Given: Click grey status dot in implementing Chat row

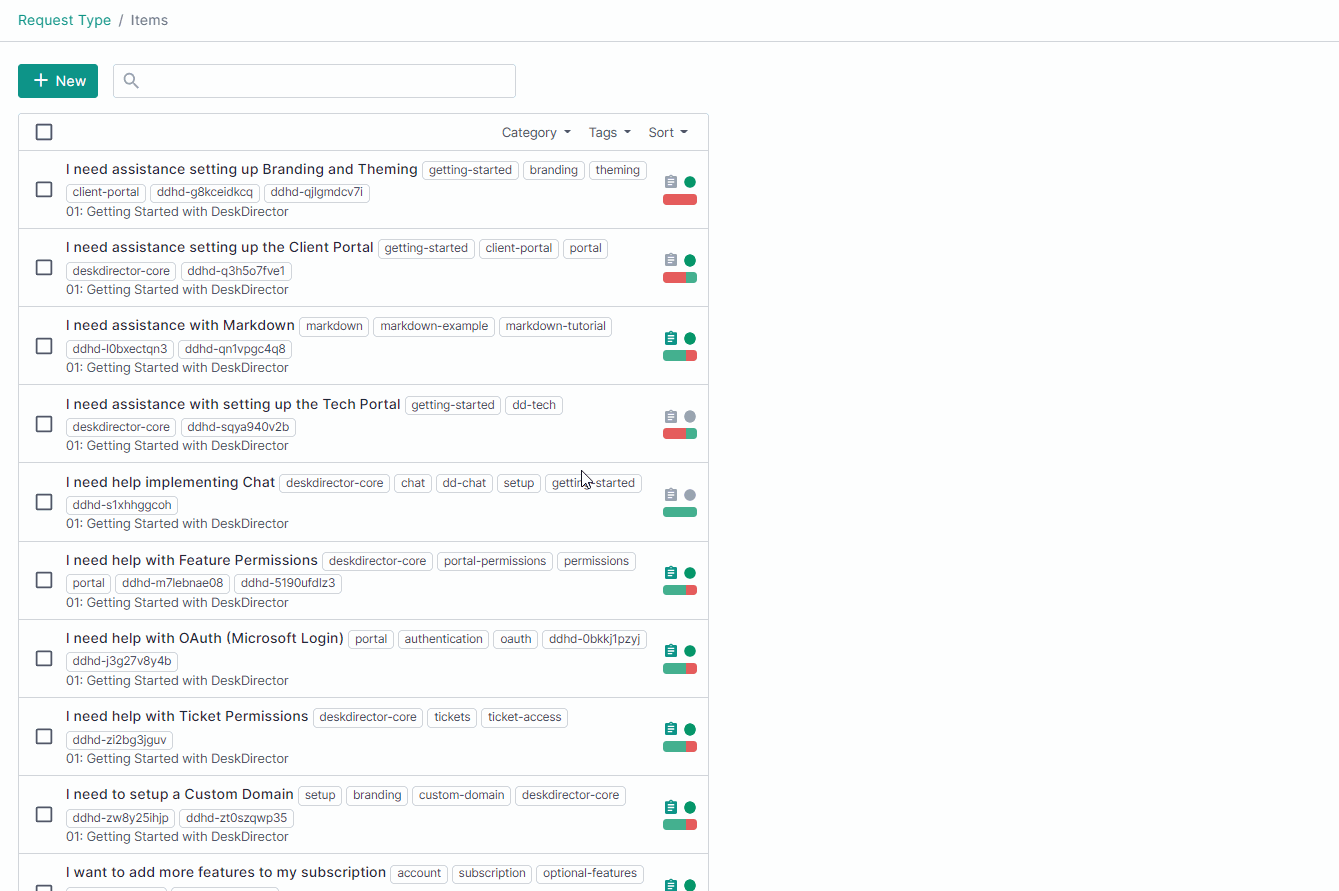Looking at the screenshot, I should (x=690, y=495).
